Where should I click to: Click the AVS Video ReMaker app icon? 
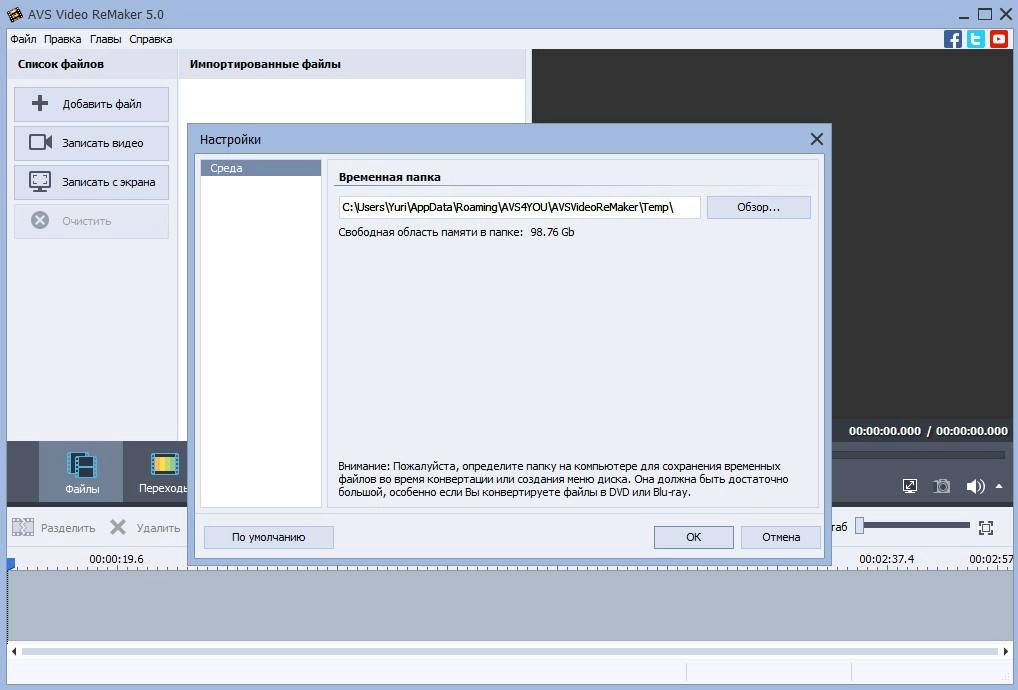click(x=14, y=14)
